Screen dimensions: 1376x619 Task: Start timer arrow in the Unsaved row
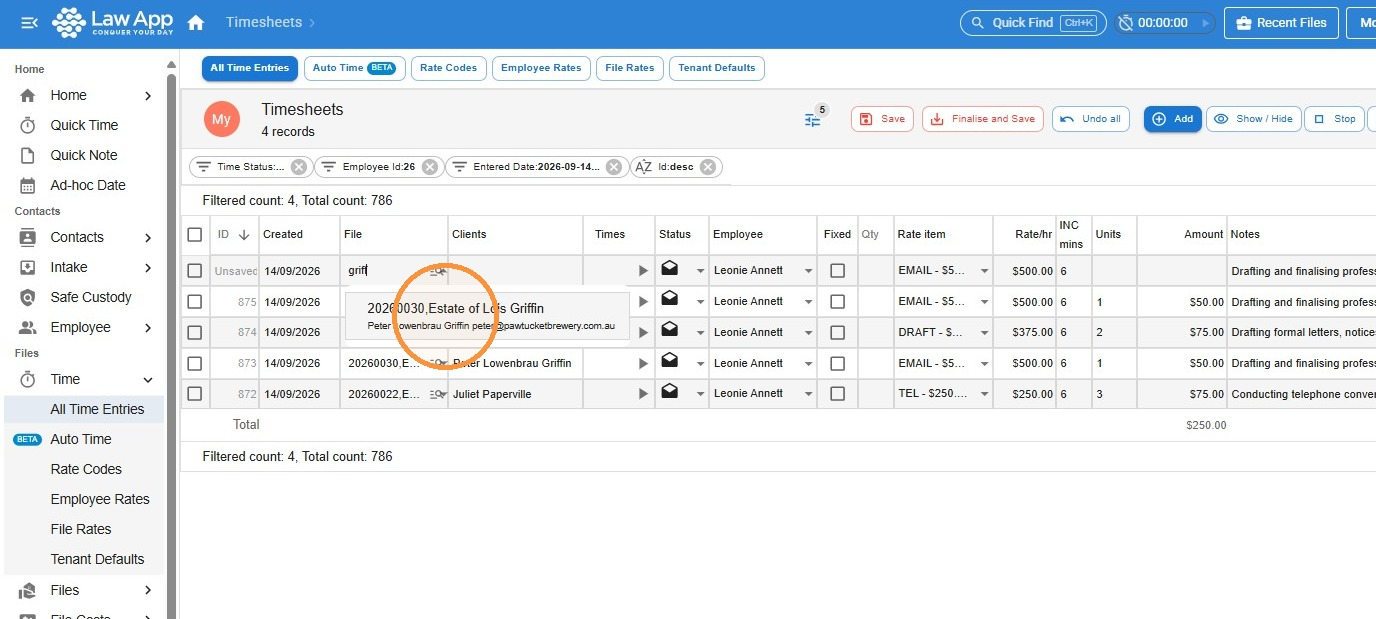(643, 271)
